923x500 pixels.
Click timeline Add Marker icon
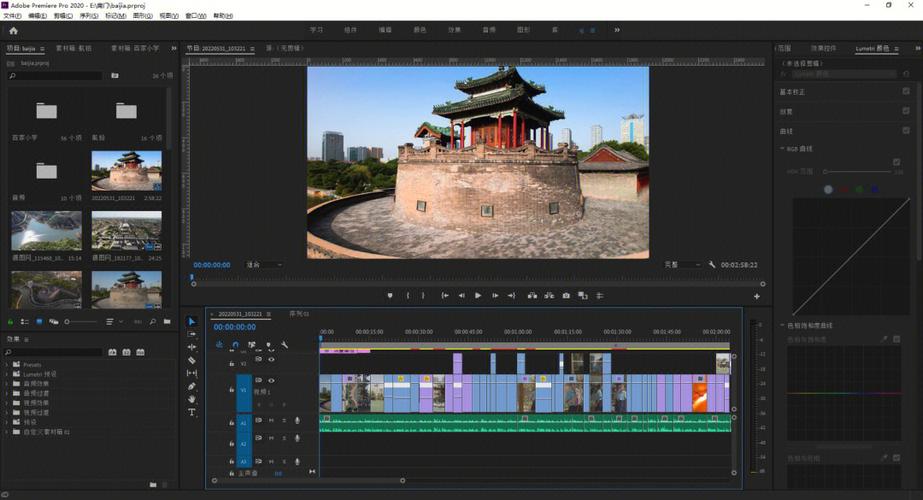[x=268, y=345]
